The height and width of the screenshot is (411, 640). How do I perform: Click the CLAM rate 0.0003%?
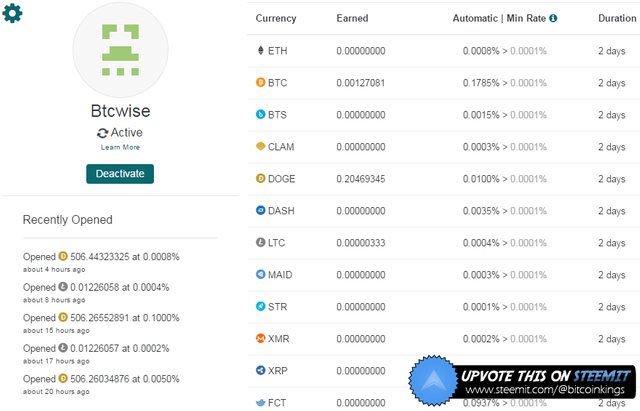481,147
